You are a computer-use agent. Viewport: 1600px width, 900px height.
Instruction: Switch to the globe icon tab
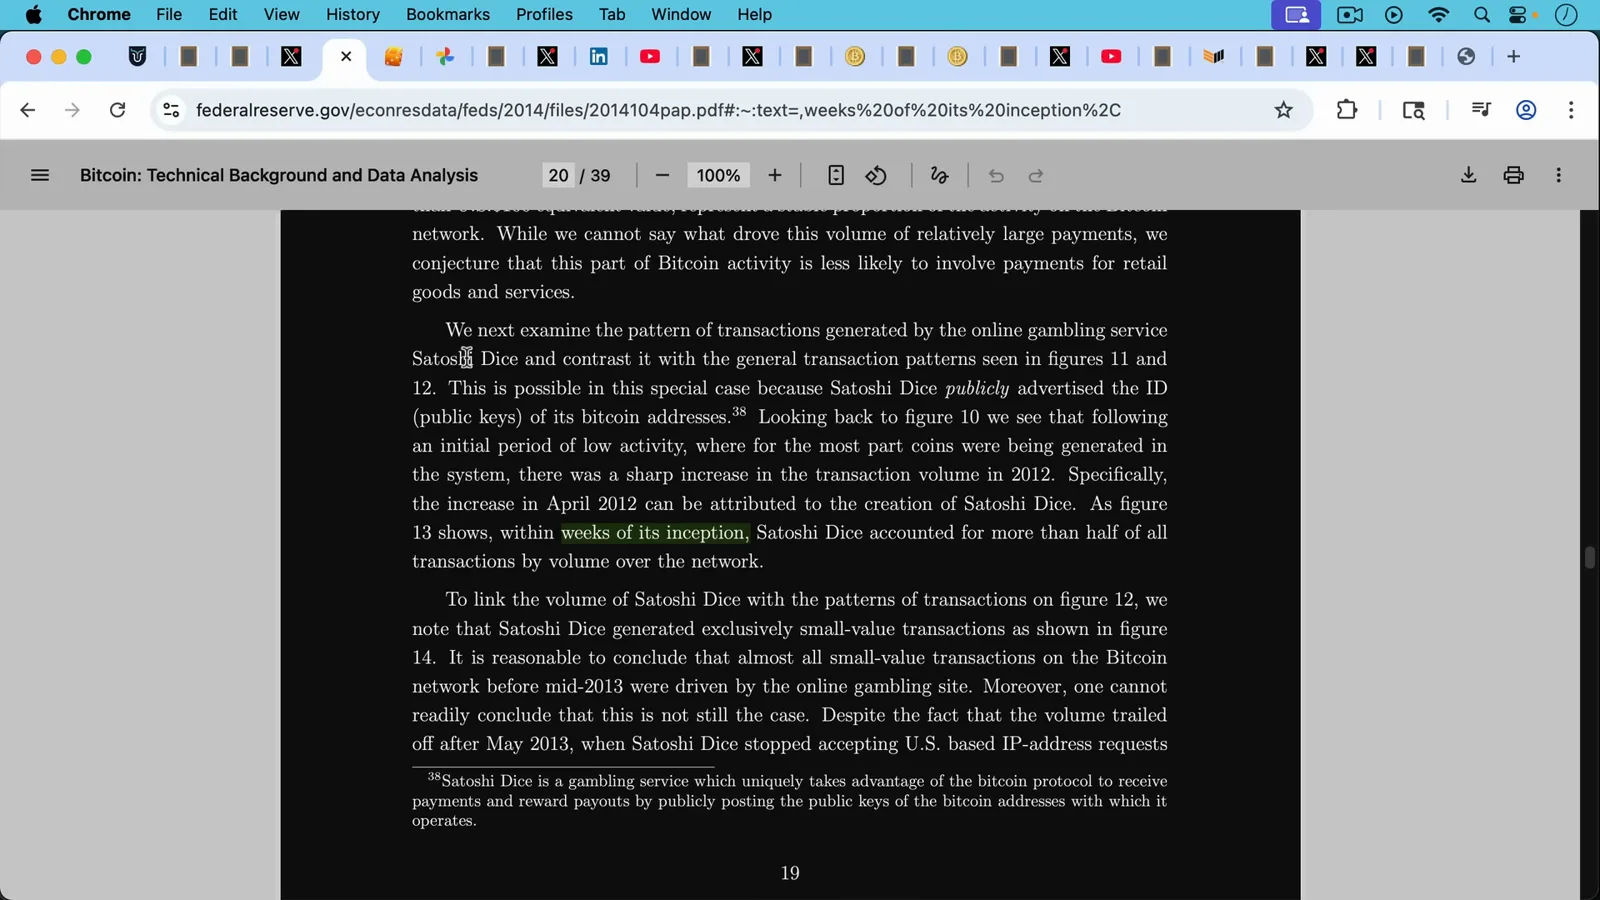(1466, 56)
